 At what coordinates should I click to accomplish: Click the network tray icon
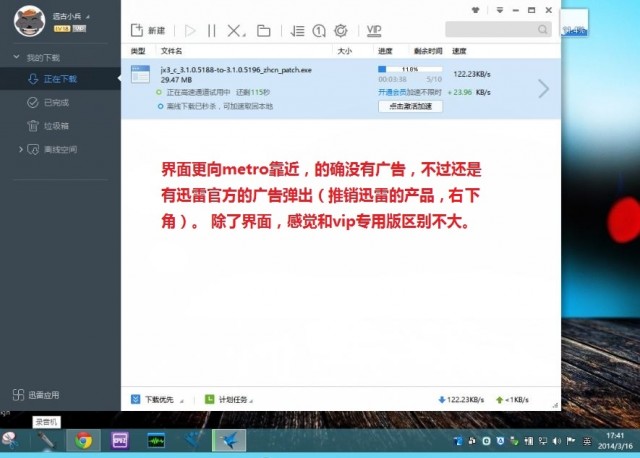[542, 441]
